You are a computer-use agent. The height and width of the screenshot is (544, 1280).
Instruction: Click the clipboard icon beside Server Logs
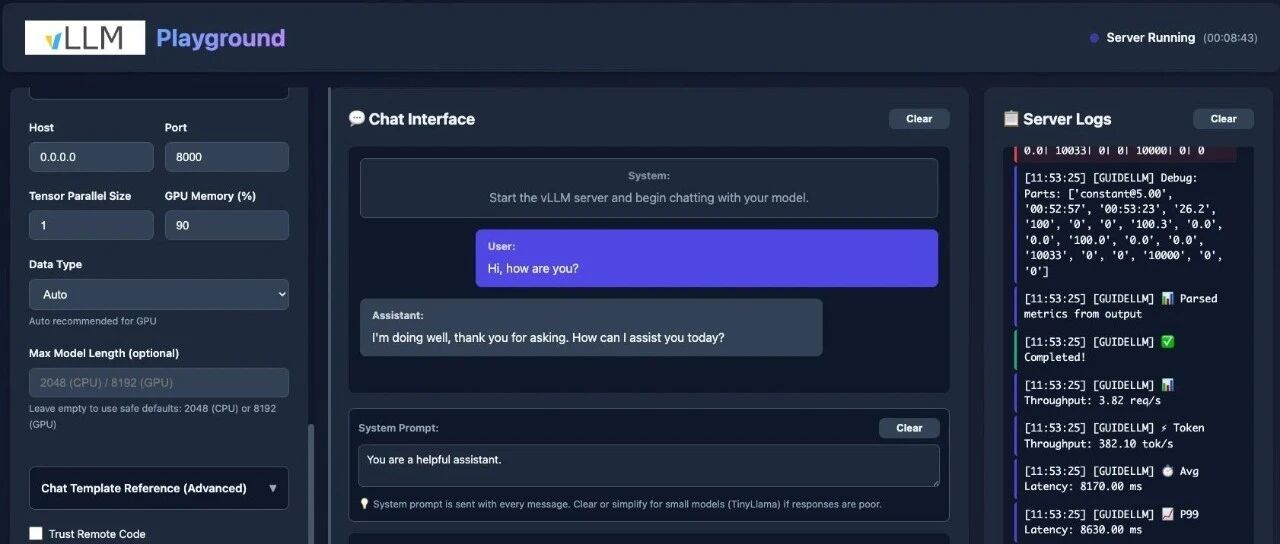click(1011, 118)
